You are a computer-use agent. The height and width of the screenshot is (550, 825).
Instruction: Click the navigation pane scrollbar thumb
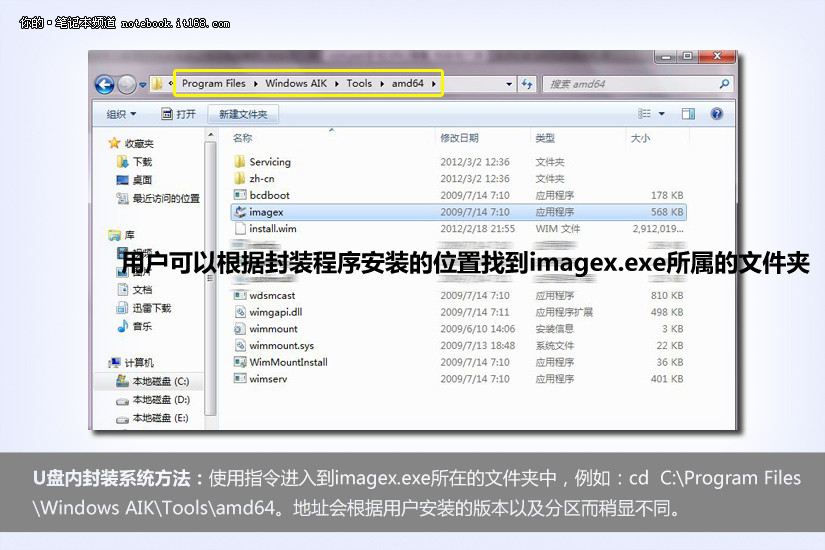[210, 278]
